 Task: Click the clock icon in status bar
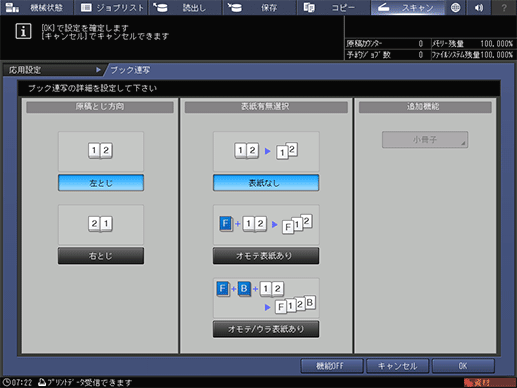[x=6, y=382]
